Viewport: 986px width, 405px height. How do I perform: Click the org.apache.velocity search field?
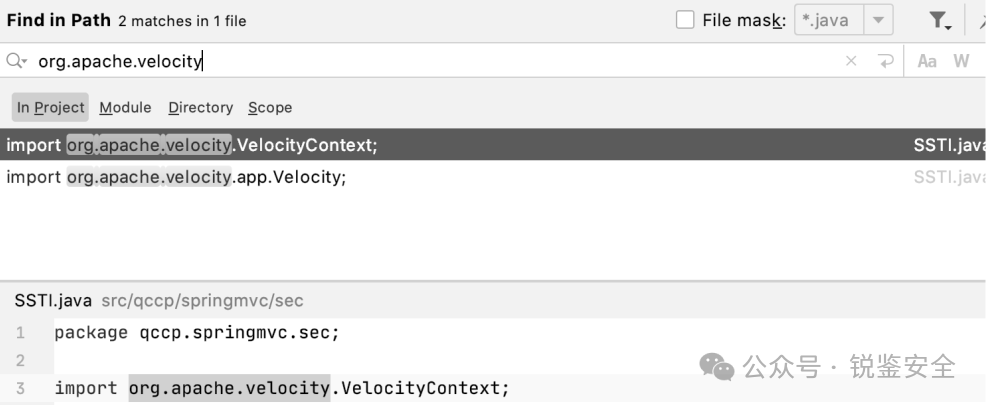tap(434, 61)
